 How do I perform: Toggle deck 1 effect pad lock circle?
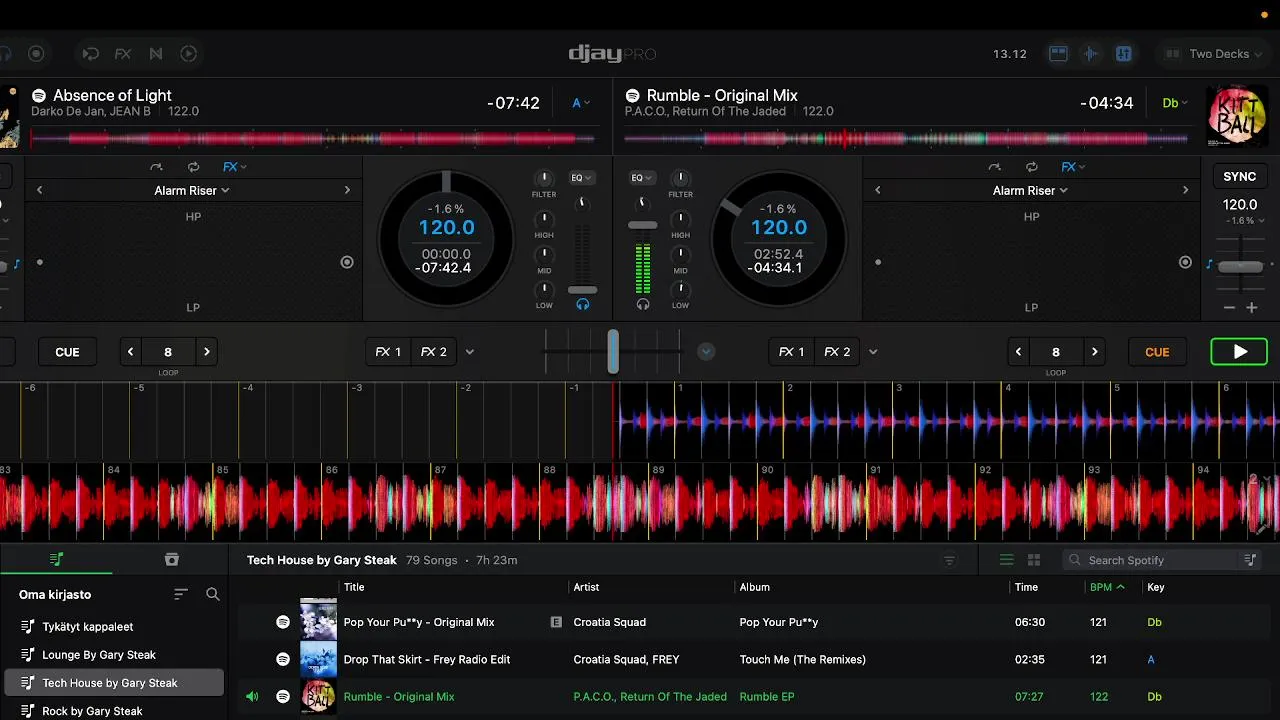[x=347, y=262]
